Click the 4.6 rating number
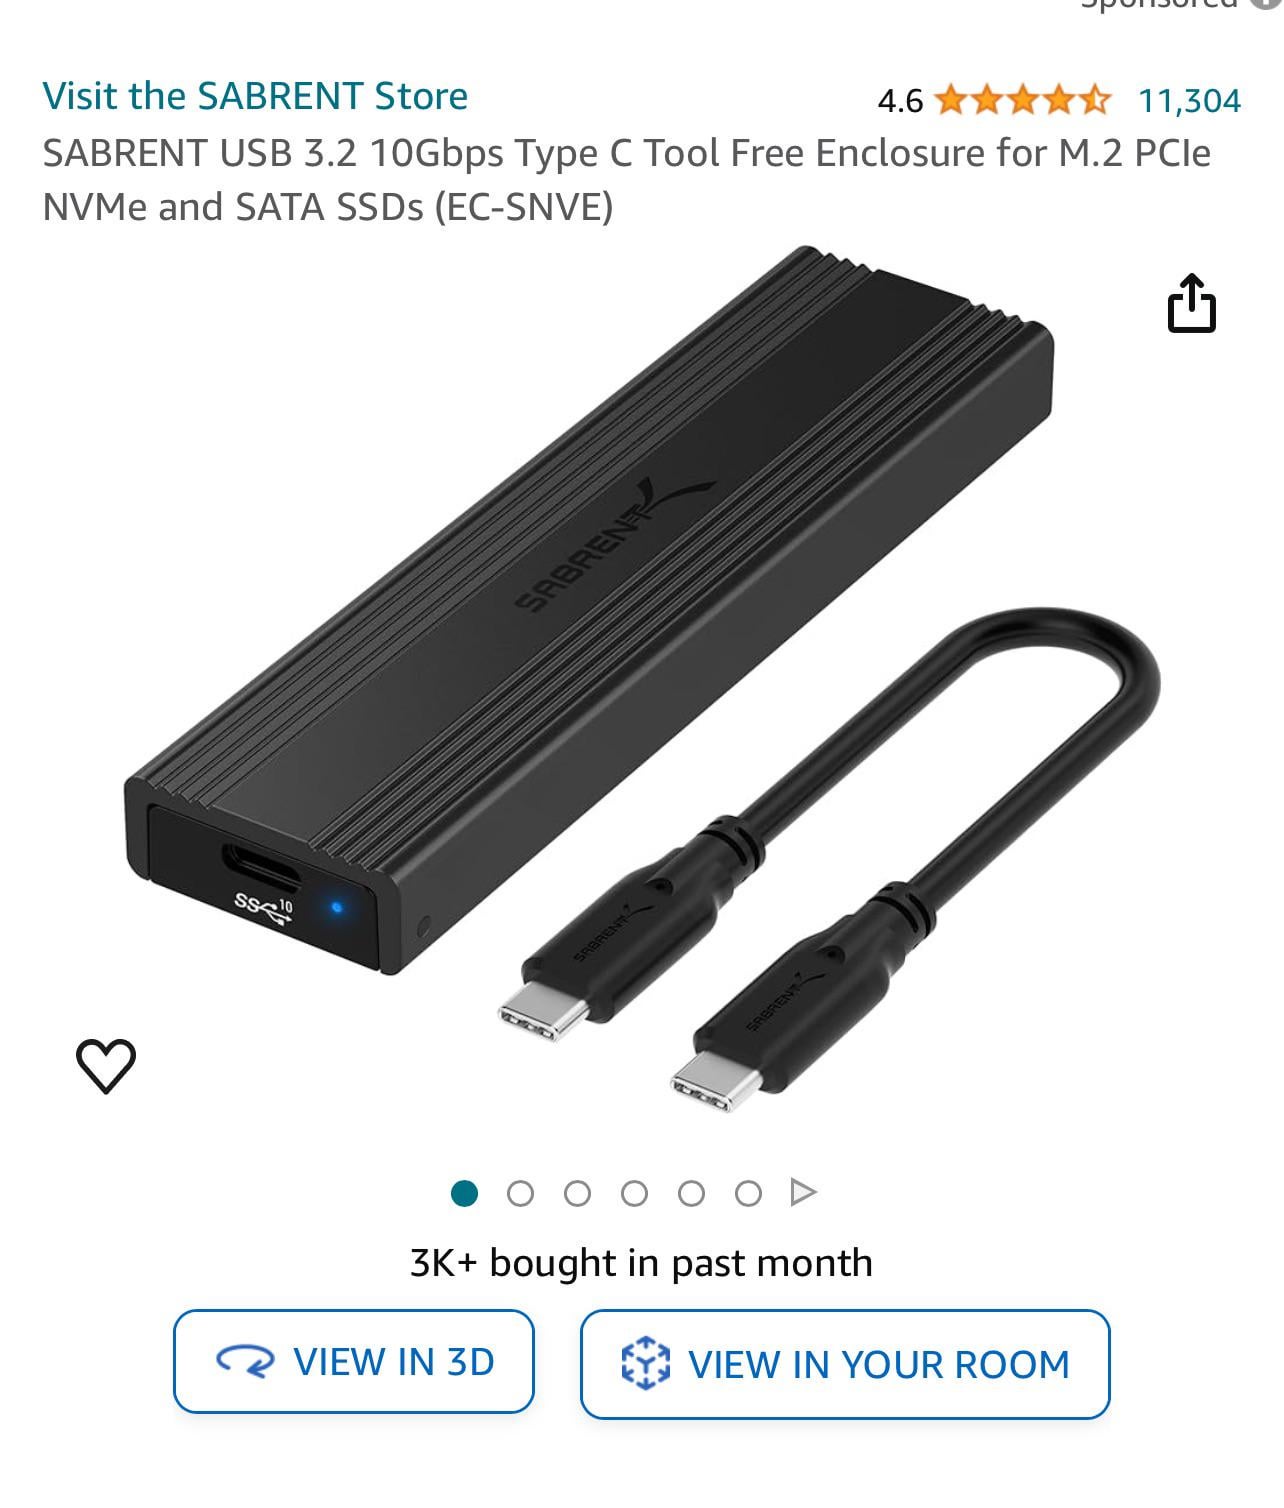 click(900, 101)
